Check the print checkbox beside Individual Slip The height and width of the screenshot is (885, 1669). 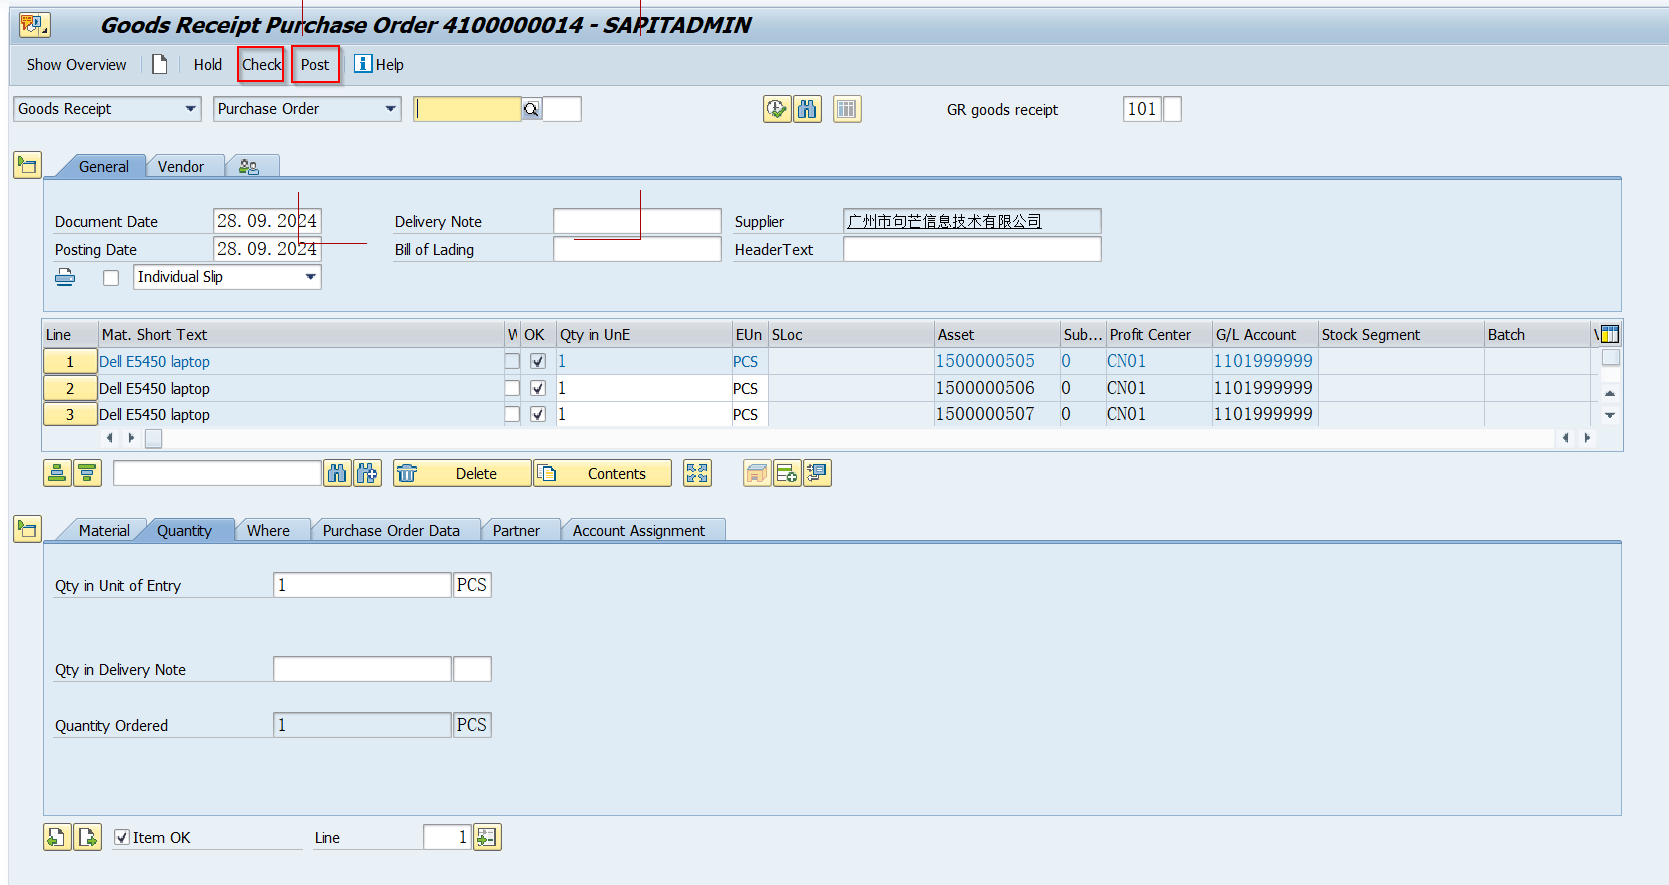point(111,278)
